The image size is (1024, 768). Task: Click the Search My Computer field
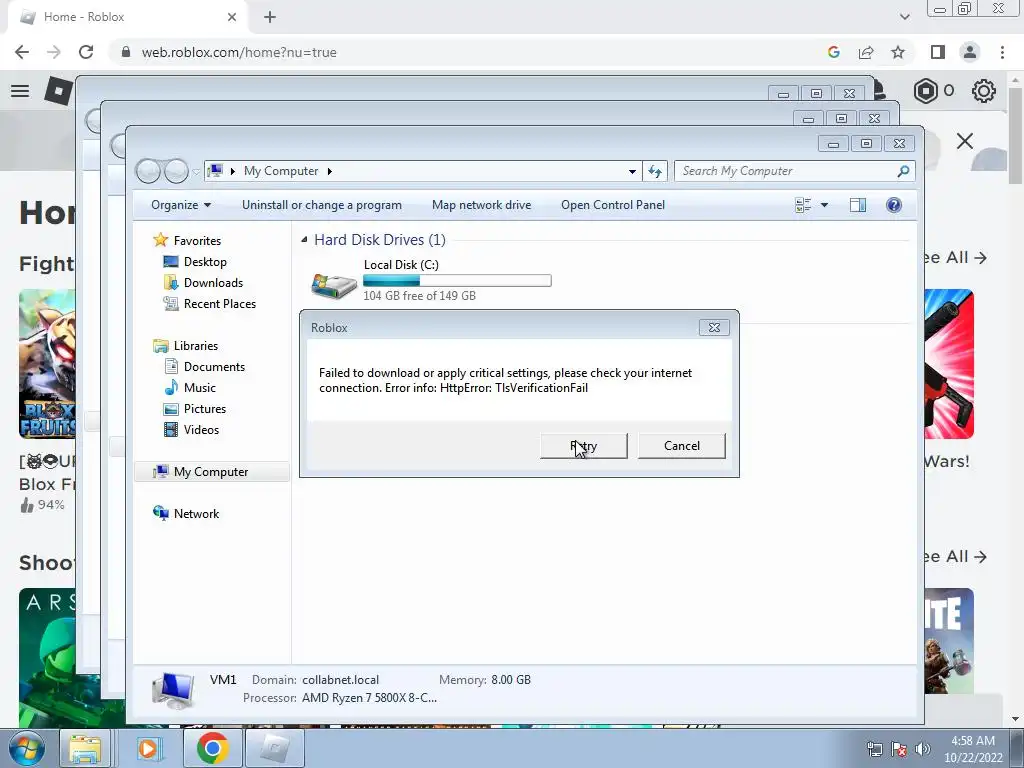click(794, 171)
